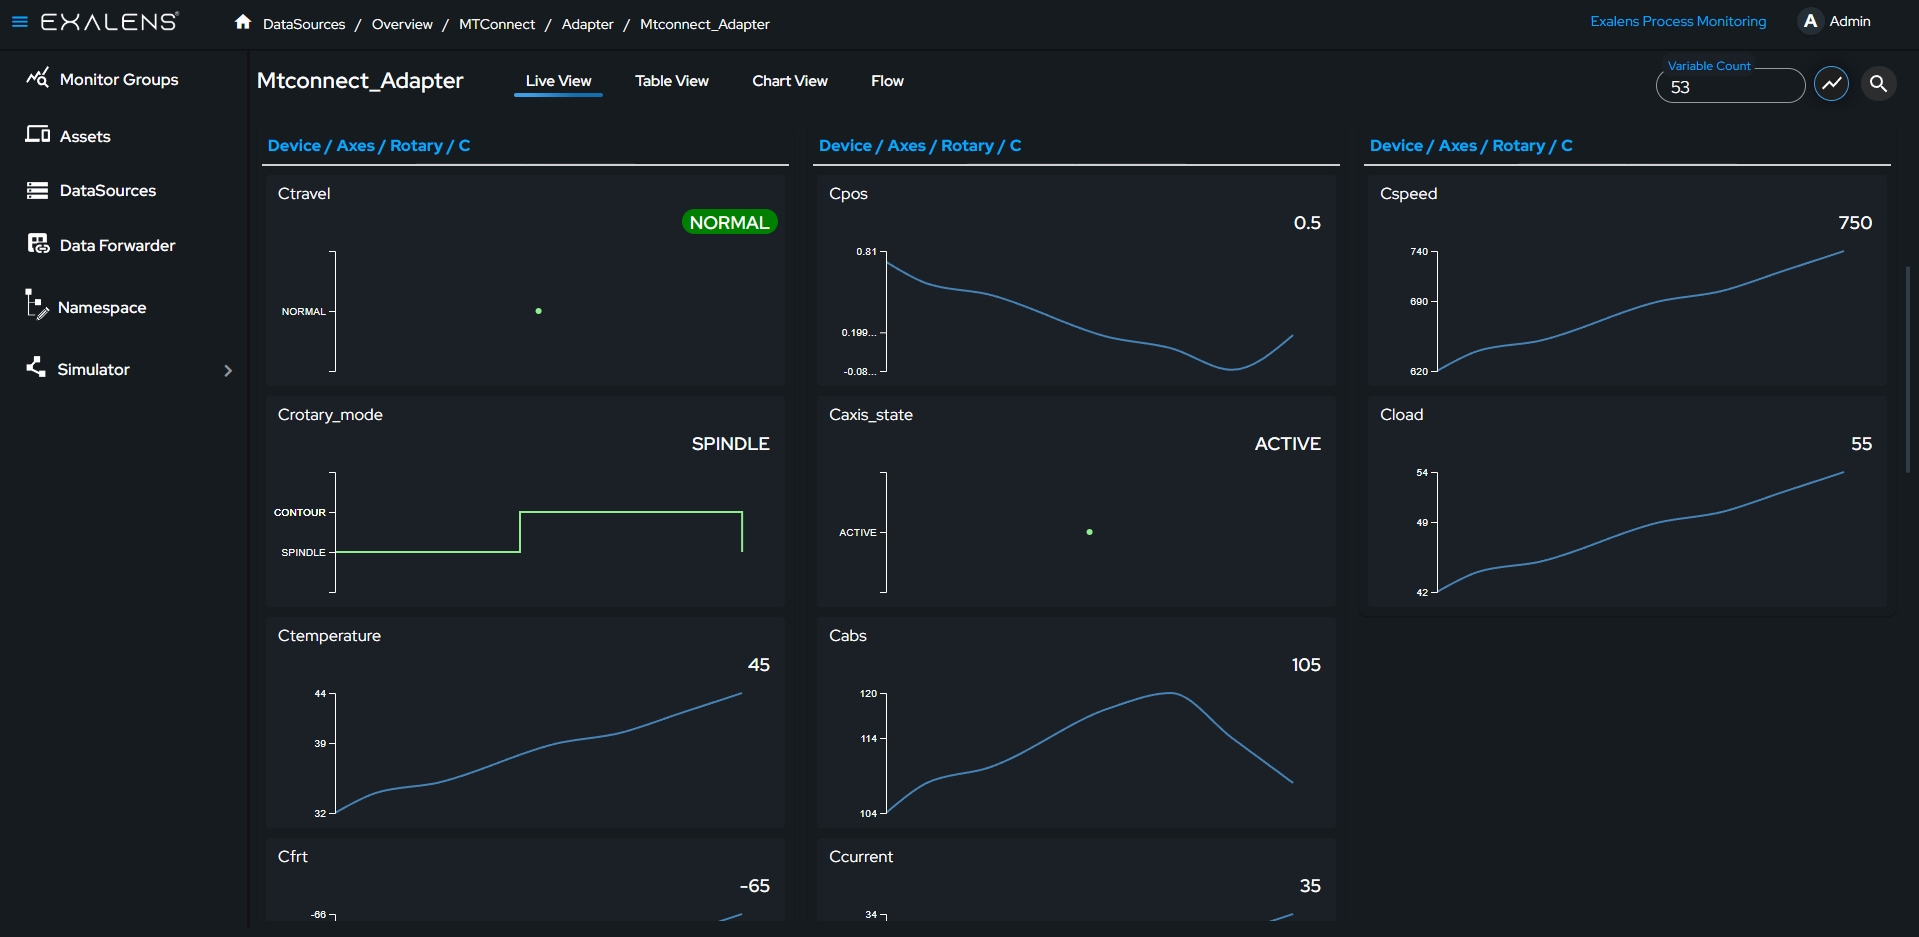Click the Cpos card title
Image resolution: width=1919 pixels, height=937 pixels.
pos(848,193)
